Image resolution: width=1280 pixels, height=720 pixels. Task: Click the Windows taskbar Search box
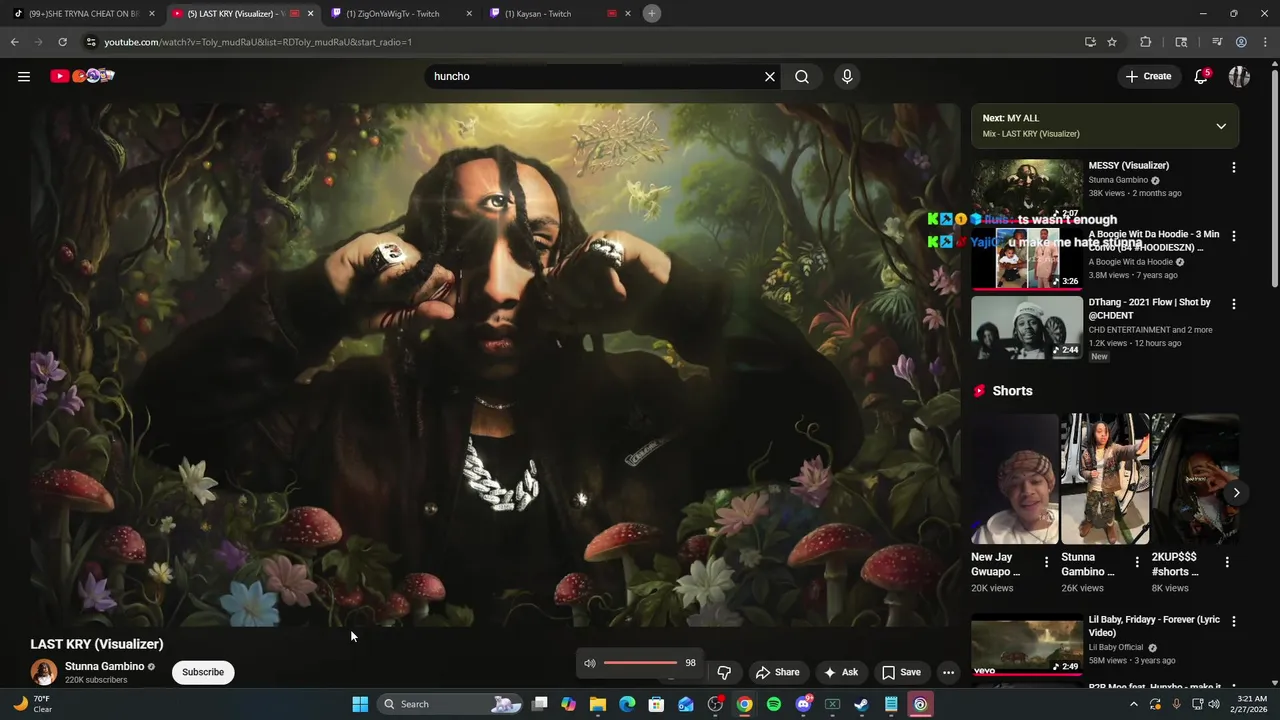pos(451,704)
